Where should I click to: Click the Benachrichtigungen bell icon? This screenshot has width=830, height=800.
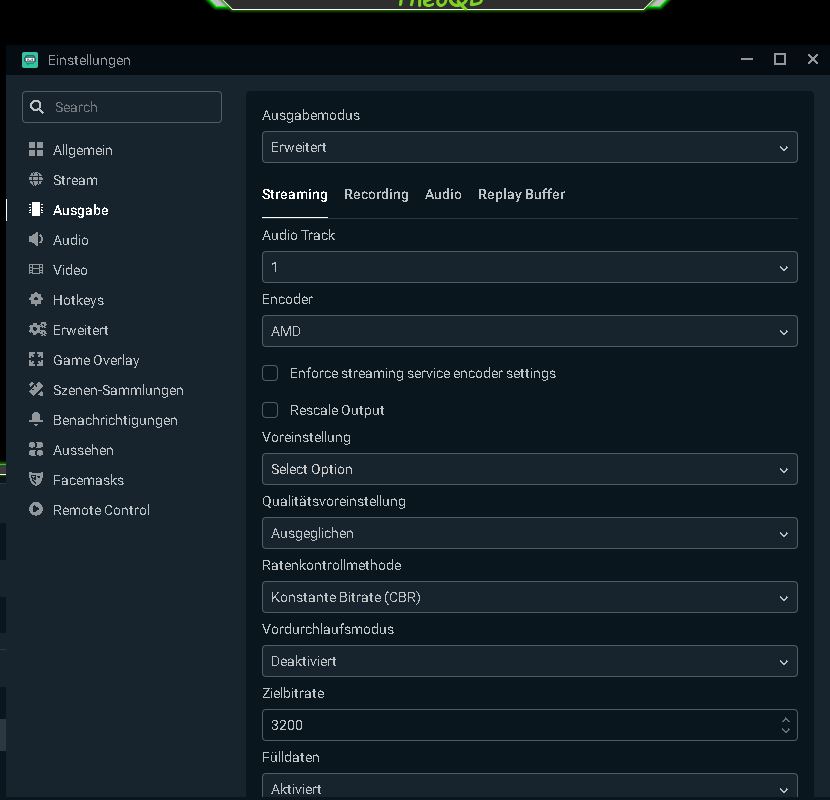pos(36,420)
